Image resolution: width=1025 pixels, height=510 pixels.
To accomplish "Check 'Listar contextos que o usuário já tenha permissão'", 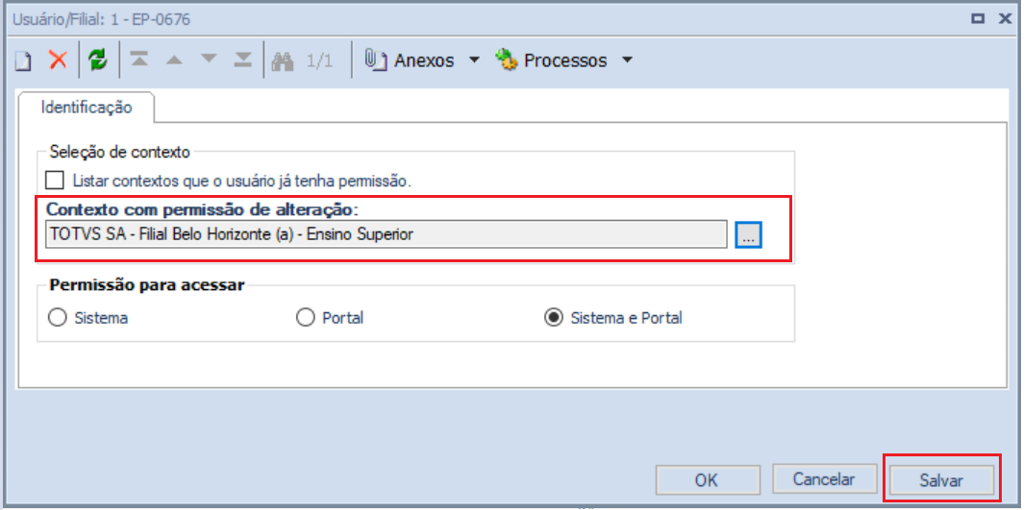I will click(56, 180).
